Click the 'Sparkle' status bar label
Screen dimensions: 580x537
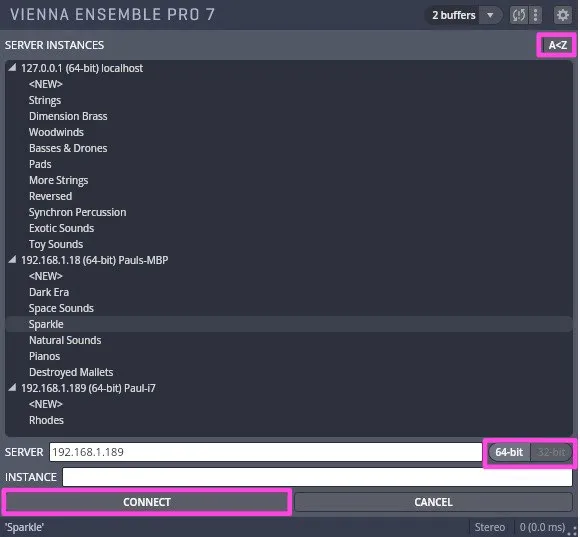pos(24,527)
